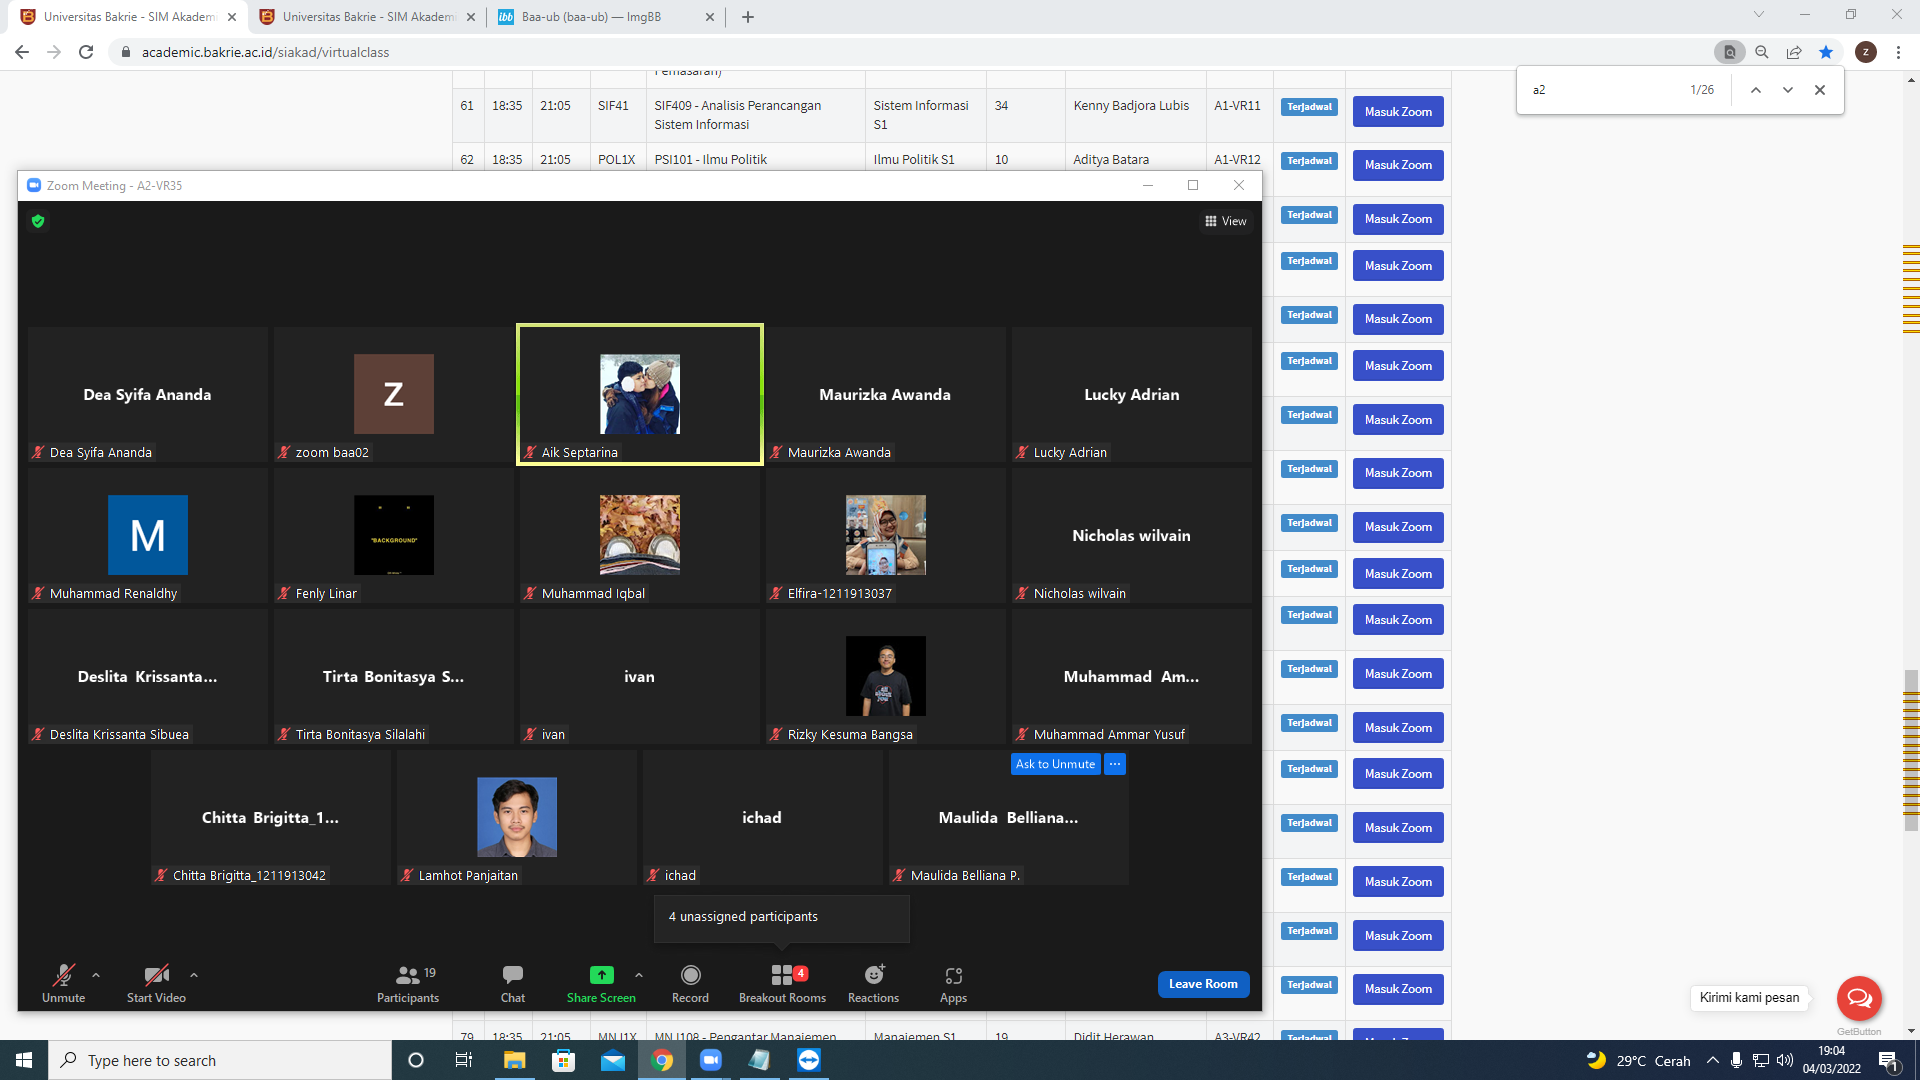1920x1080 pixels.
Task: Open Zoom Apps
Action: click(x=953, y=983)
